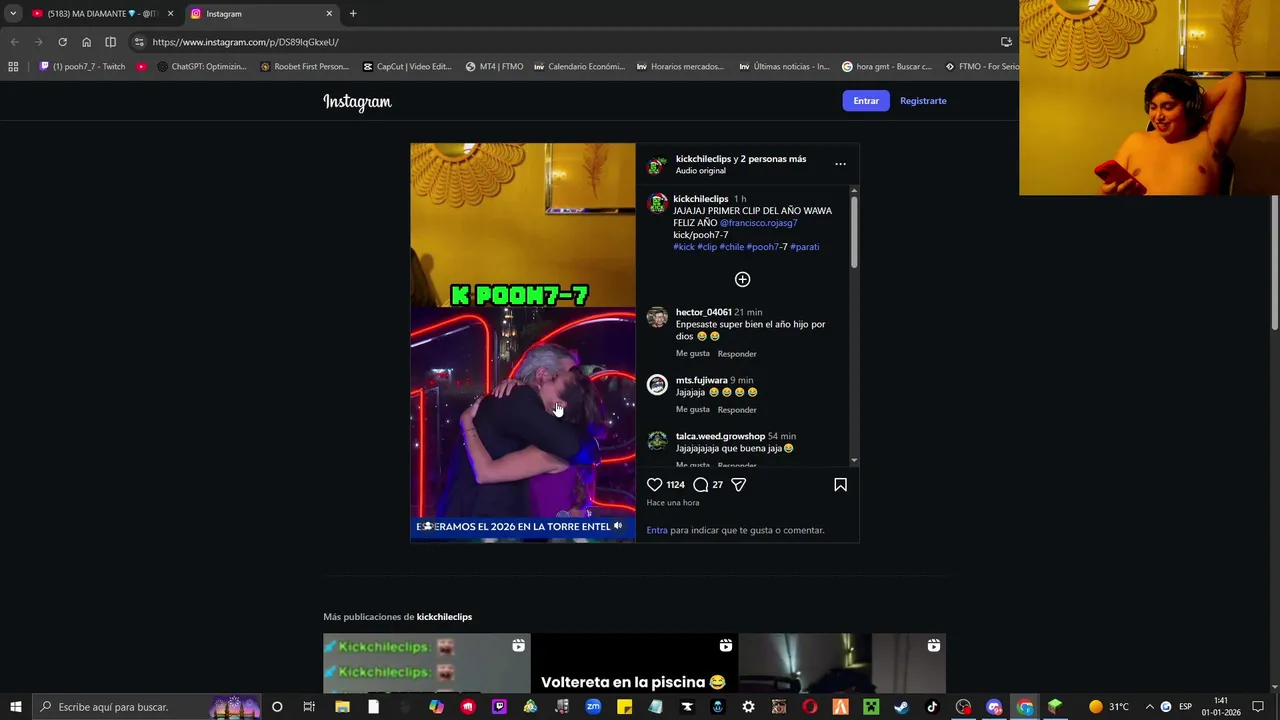Open TikTok from the taskbar
Image resolution: width=1280 pixels, height=720 pixels.
(x=932, y=707)
